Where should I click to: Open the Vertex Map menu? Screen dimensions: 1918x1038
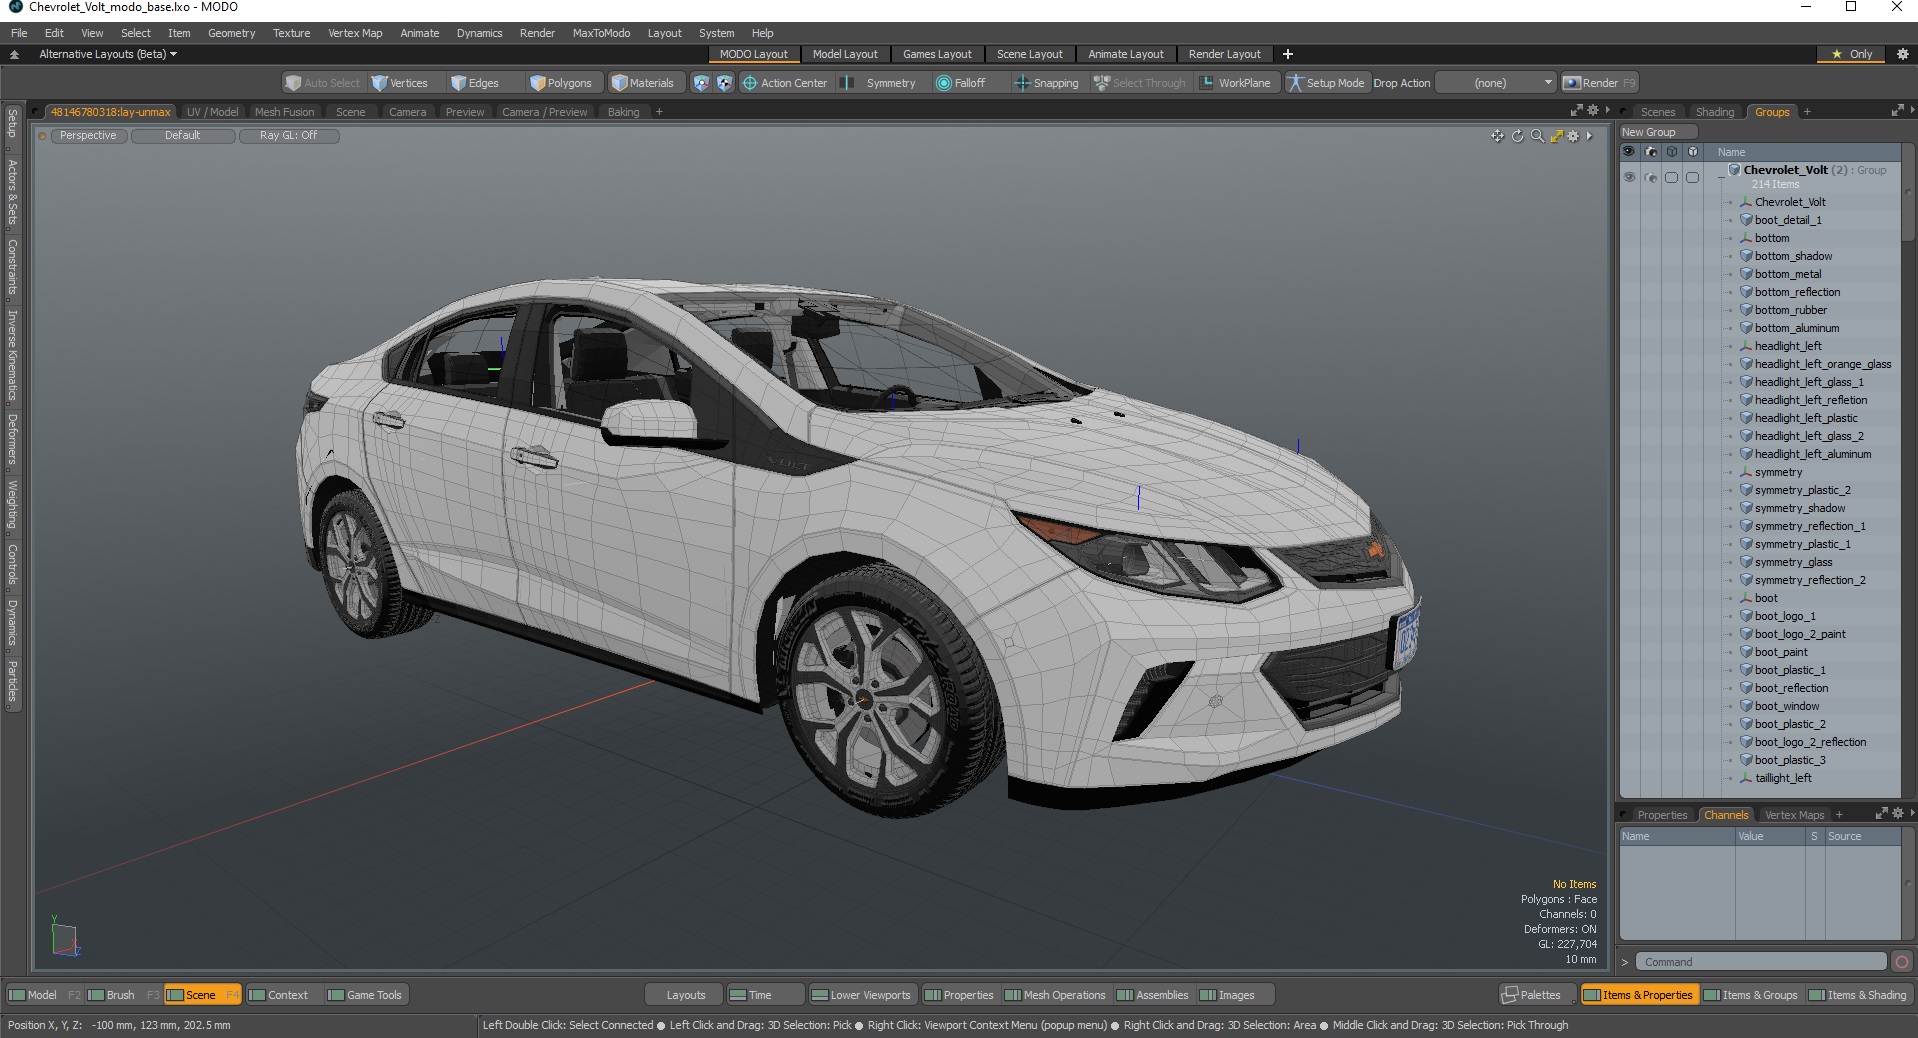(x=355, y=33)
